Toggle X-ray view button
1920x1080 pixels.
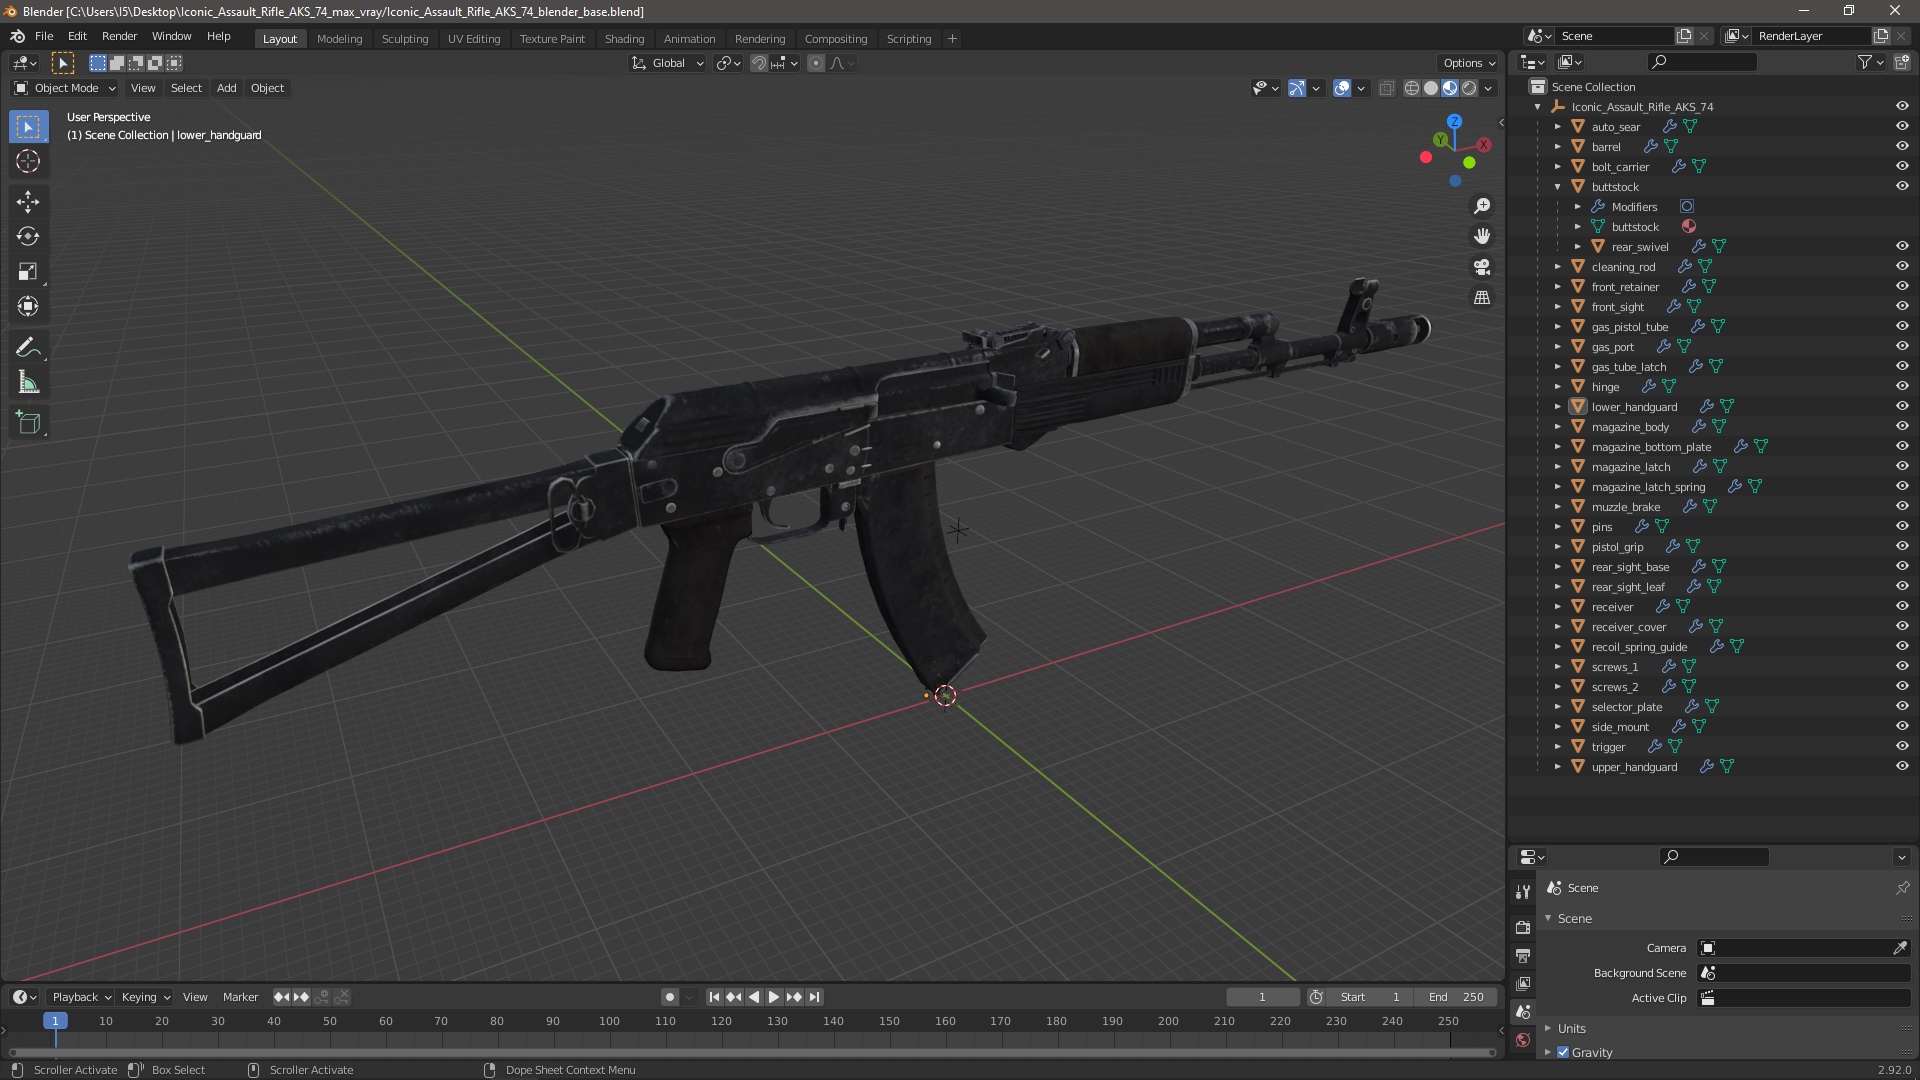(x=1386, y=88)
